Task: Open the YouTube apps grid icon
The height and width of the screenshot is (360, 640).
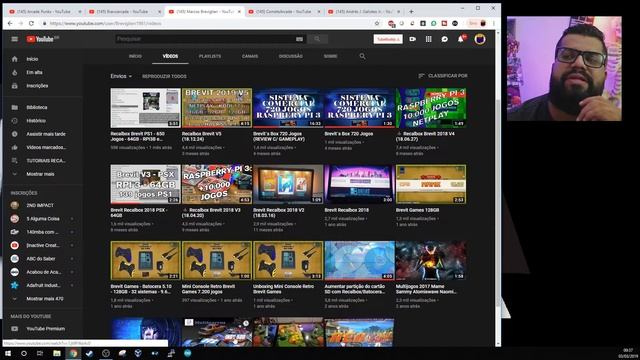Action: pyautogui.click(x=429, y=39)
